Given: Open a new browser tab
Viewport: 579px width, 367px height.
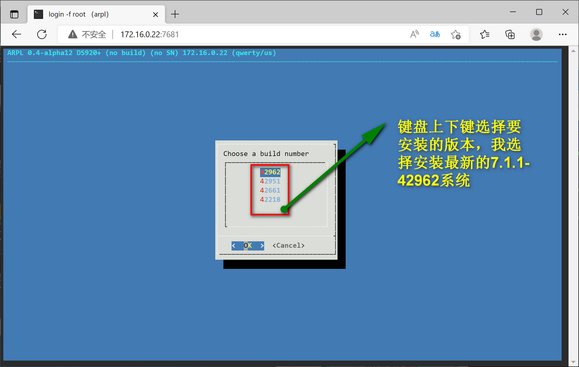Looking at the screenshot, I should point(175,14).
